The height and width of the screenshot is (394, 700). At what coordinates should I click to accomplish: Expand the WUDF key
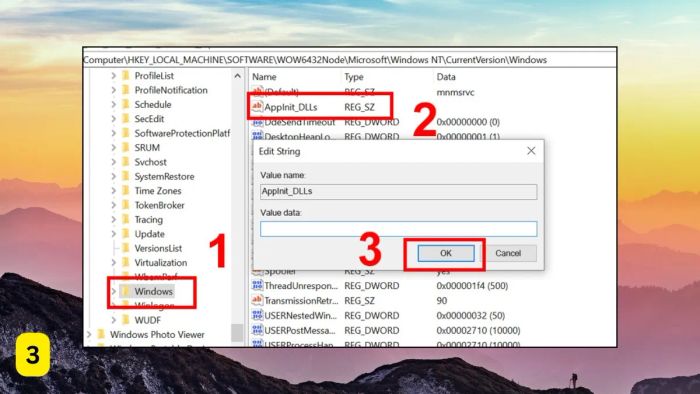113,320
